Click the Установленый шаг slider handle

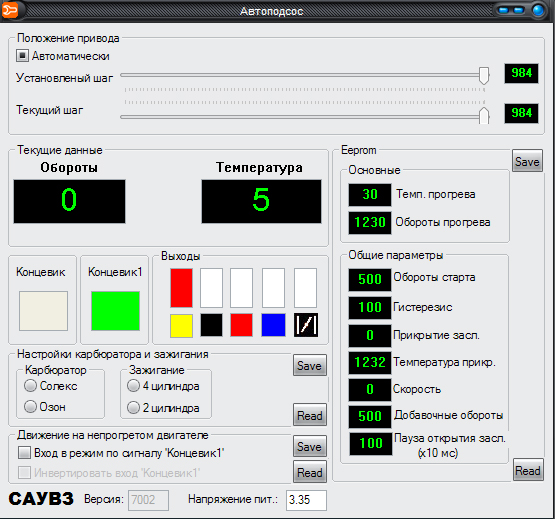coord(484,75)
